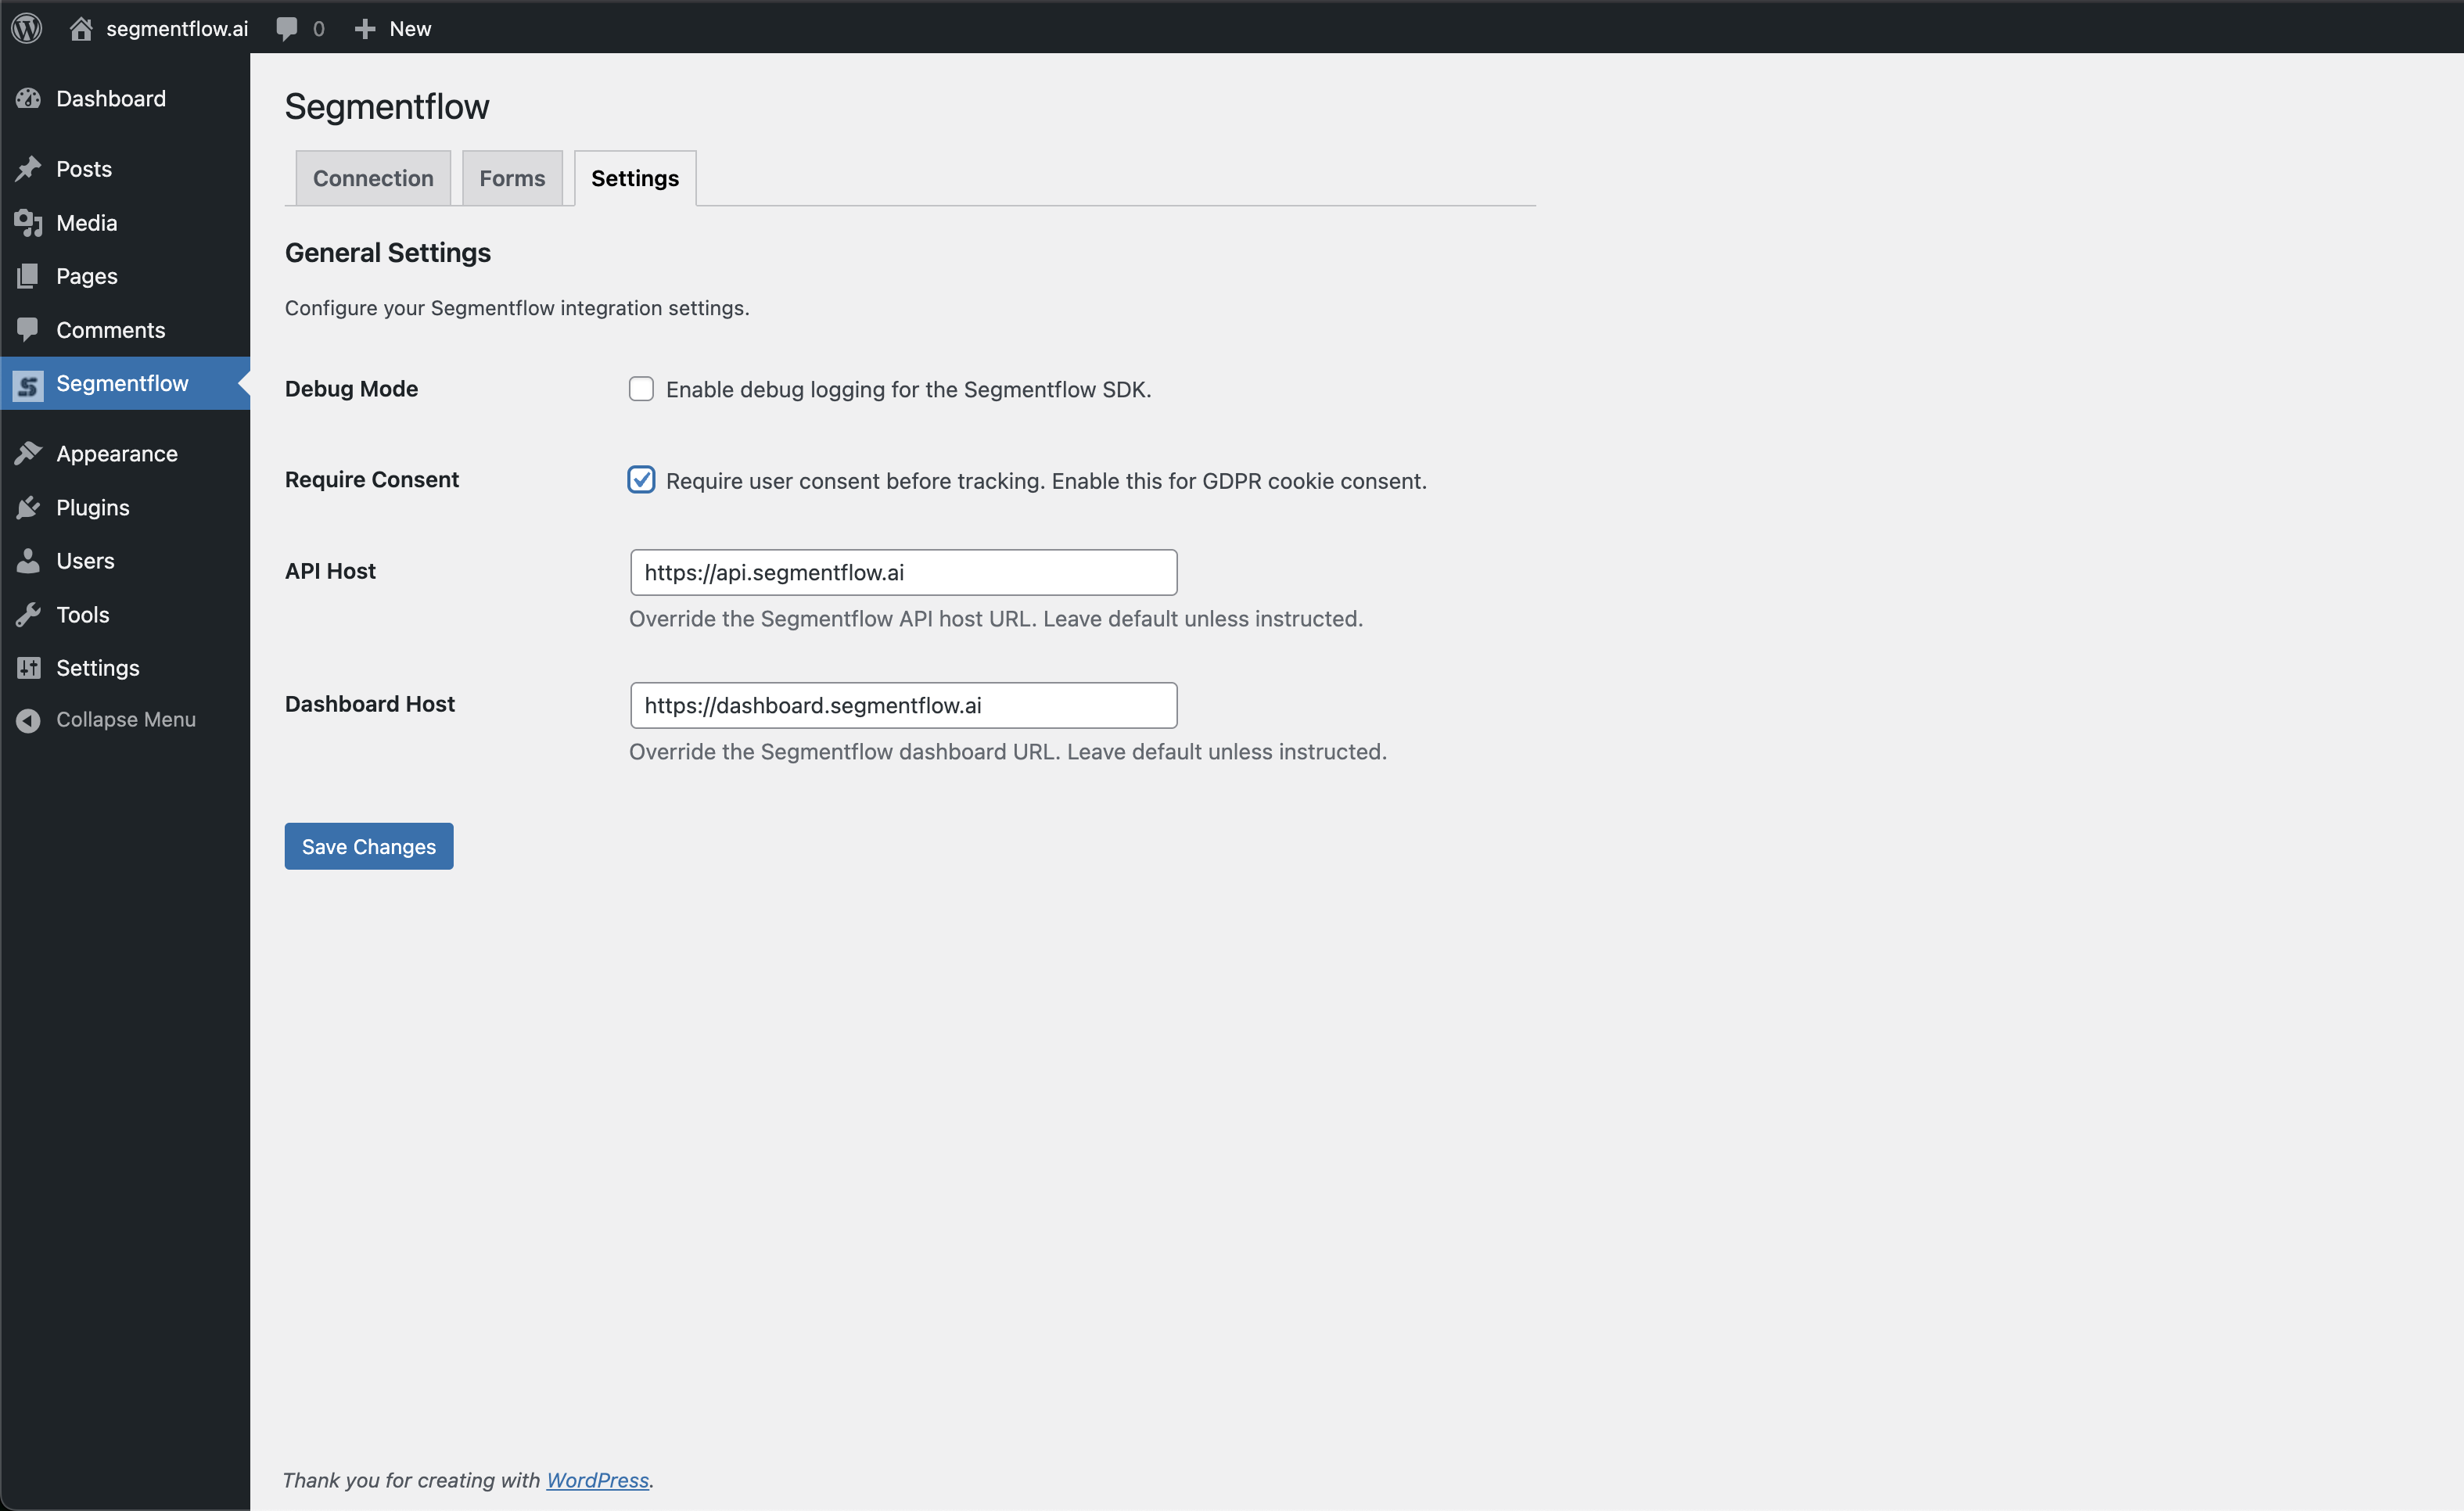The height and width of the screenshot is (1511, 2464).
Task: Click the WordPress logo icon
Action: 27,28
